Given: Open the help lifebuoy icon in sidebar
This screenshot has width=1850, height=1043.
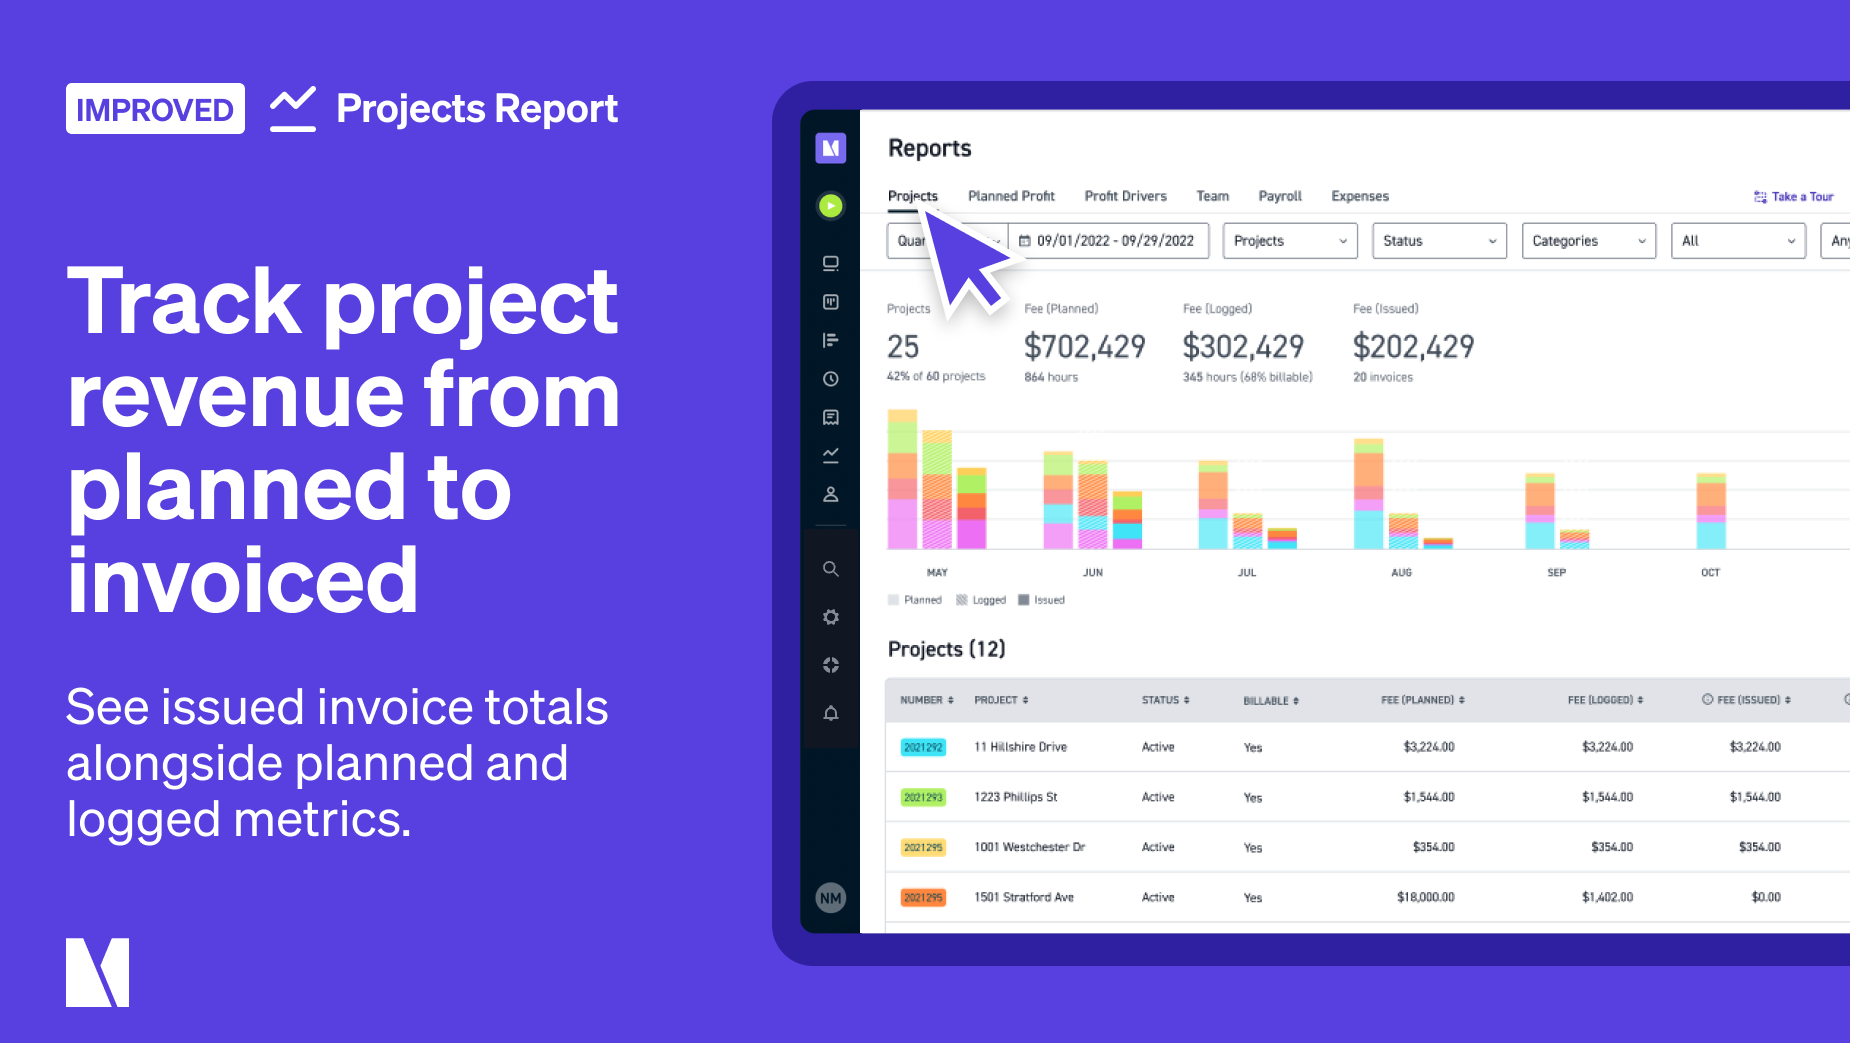Looking at the screenshot, I should click(830, 665).
